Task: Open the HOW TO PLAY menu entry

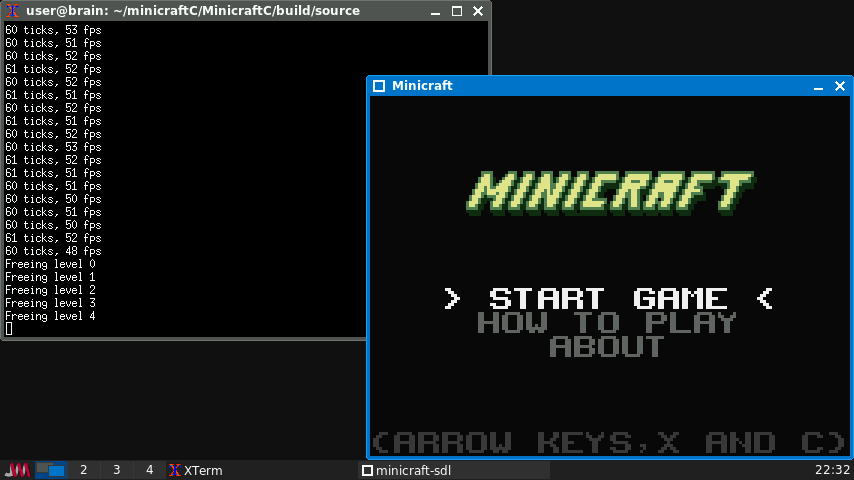Action: coord(606,322)
